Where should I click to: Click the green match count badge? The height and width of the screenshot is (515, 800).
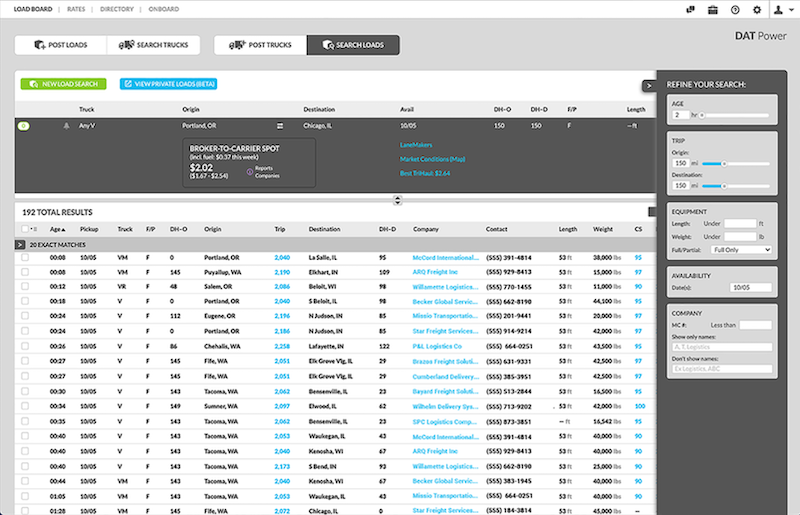(23, 126)
